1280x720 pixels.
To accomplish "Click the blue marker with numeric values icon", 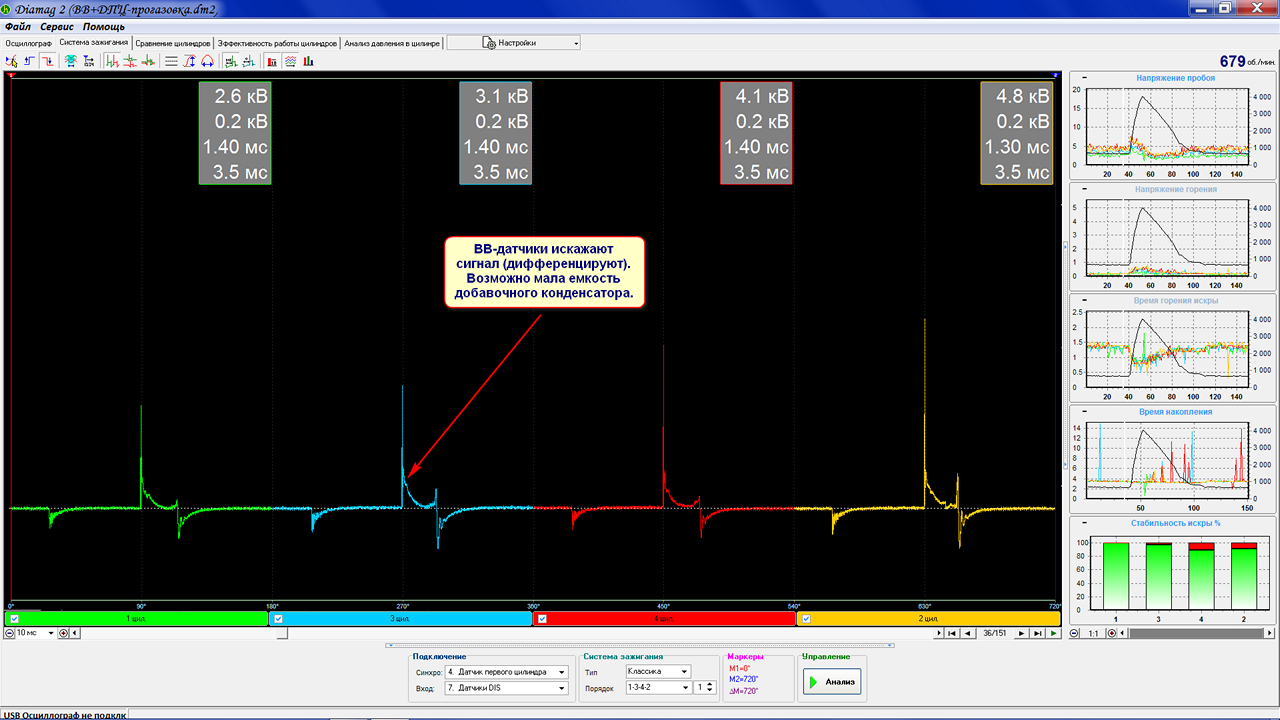I will pos(89,61).
